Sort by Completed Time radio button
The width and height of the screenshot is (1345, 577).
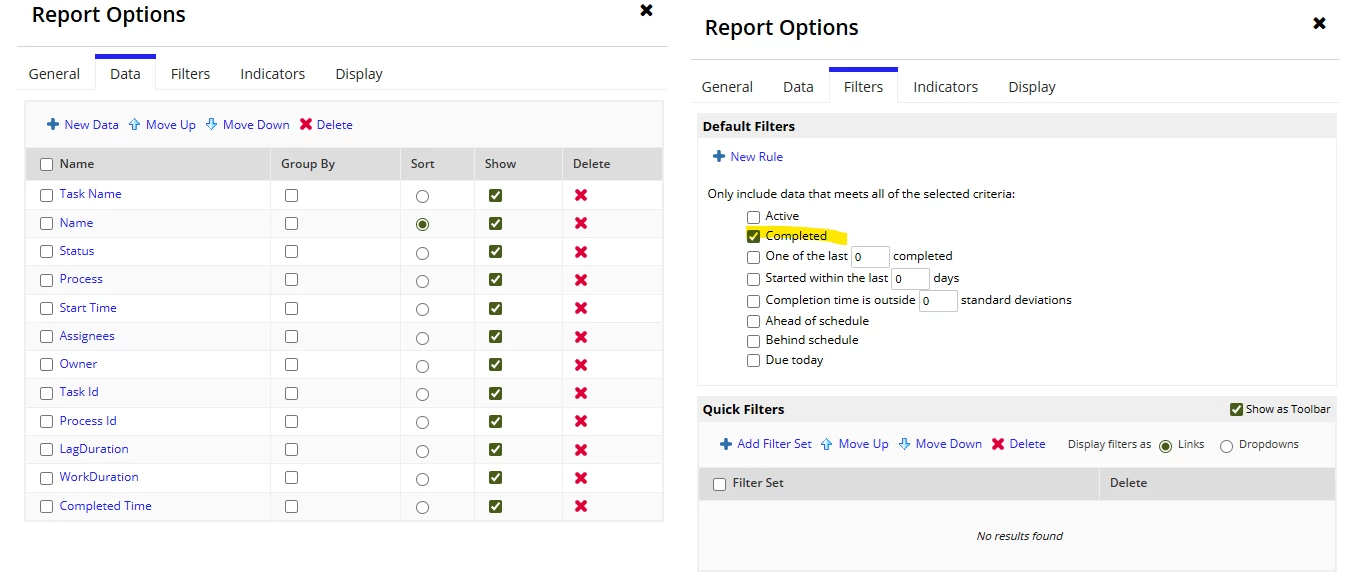(422, 508)
